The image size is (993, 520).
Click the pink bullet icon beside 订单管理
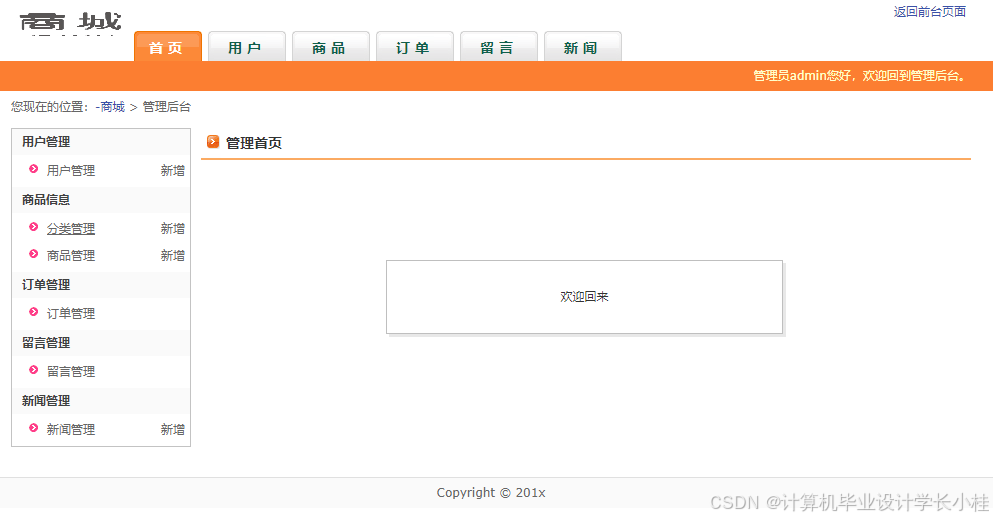[x=34, y=312]
